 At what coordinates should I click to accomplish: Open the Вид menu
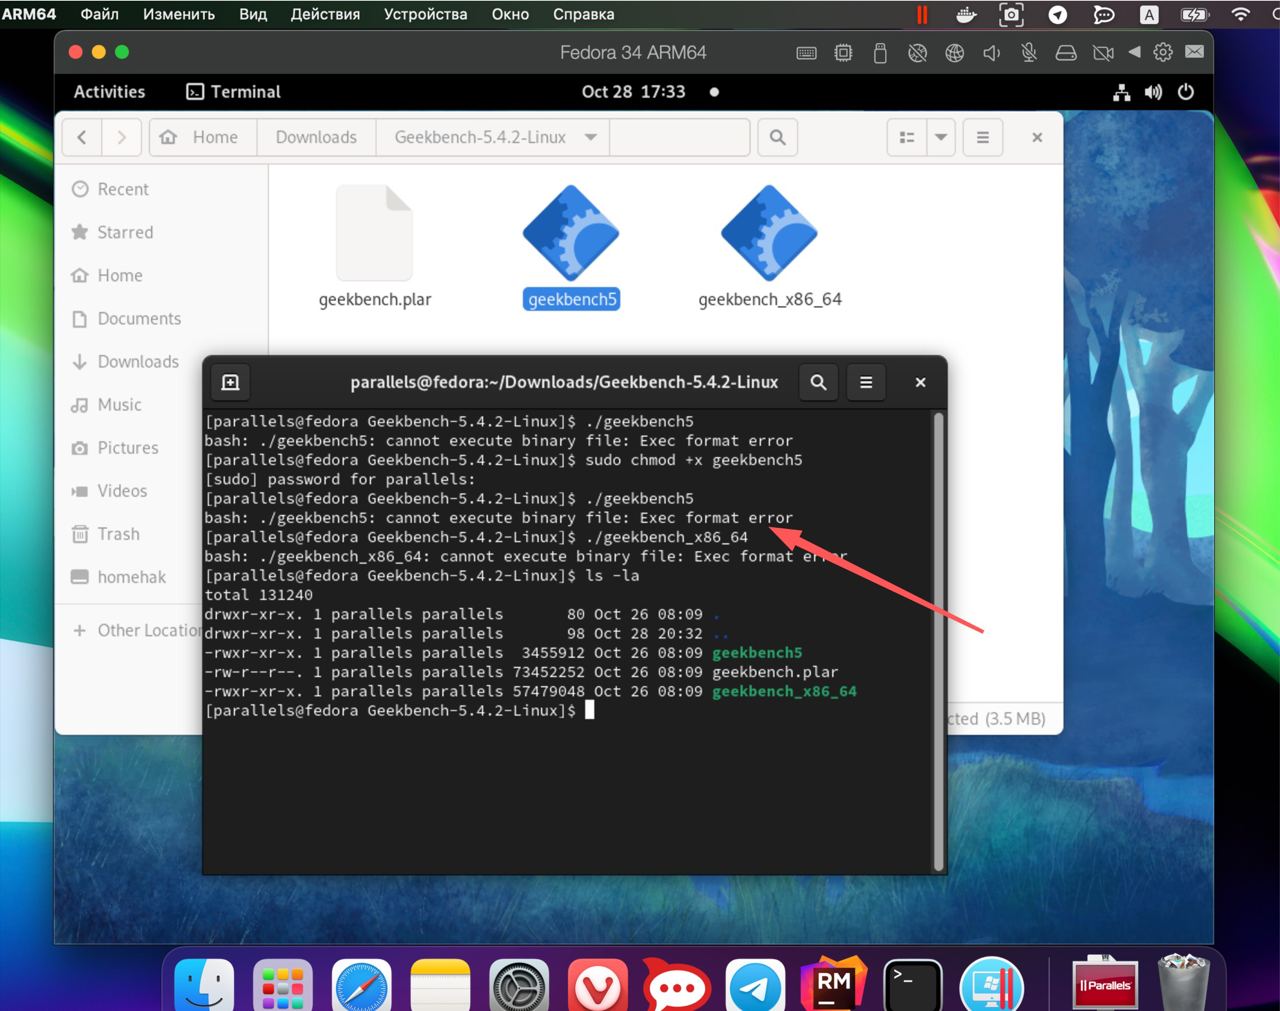[x=253, y=14]
